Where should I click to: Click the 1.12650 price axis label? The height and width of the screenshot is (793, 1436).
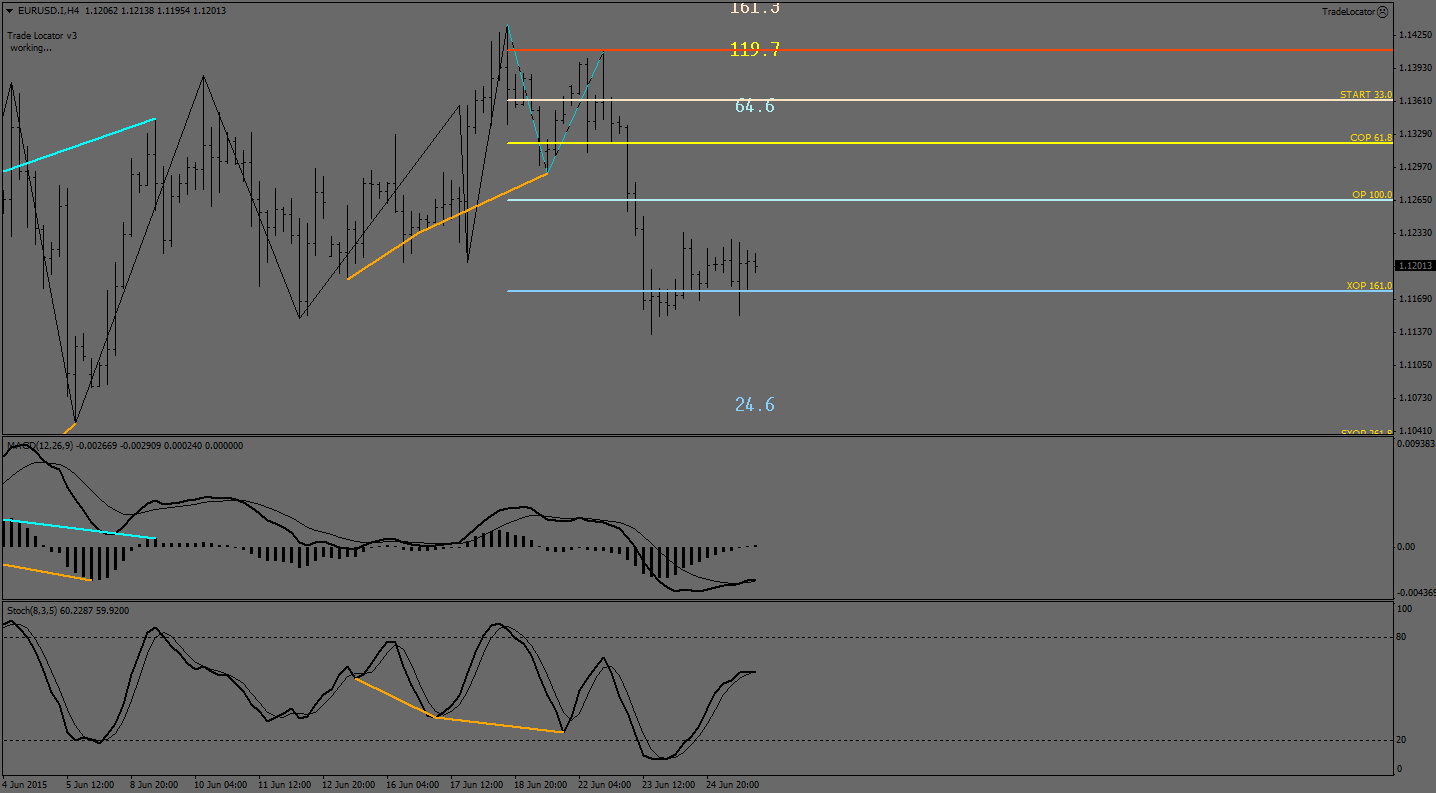(x=1415, y=200)
